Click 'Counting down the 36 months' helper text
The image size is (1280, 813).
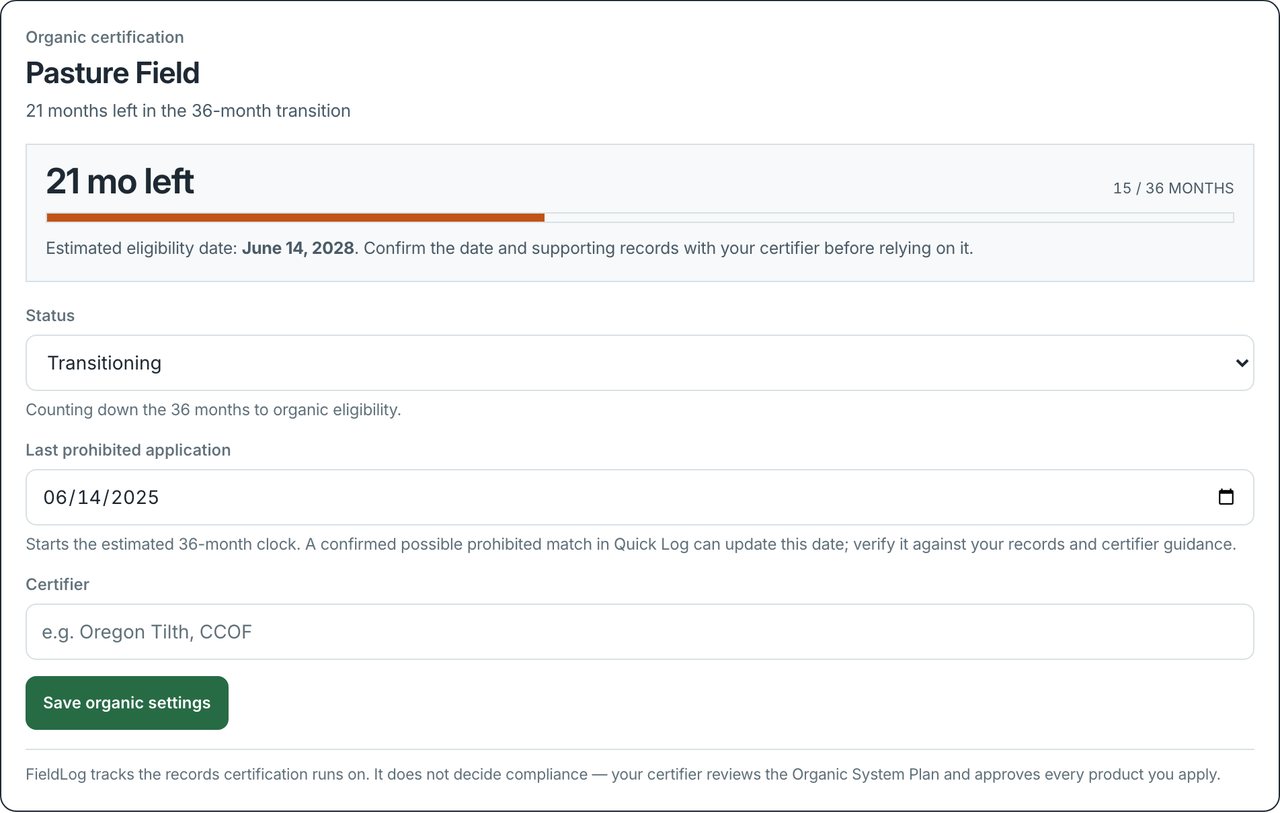[x=213, y=410]
